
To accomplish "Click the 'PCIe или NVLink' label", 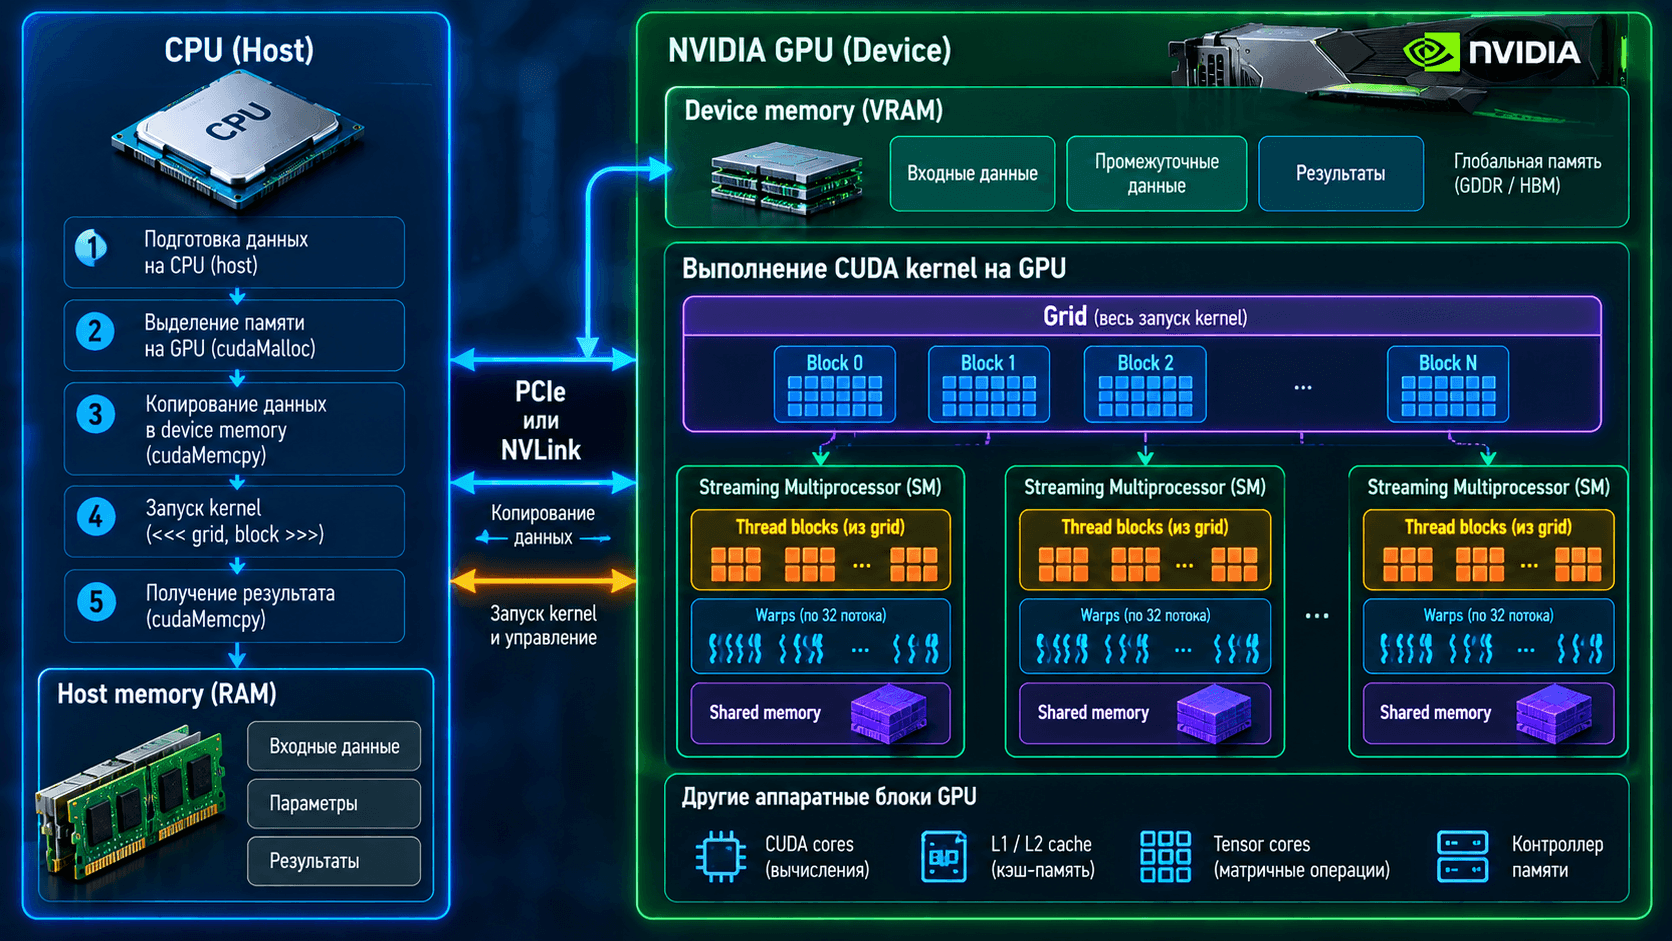I will (x=540, y=421).
